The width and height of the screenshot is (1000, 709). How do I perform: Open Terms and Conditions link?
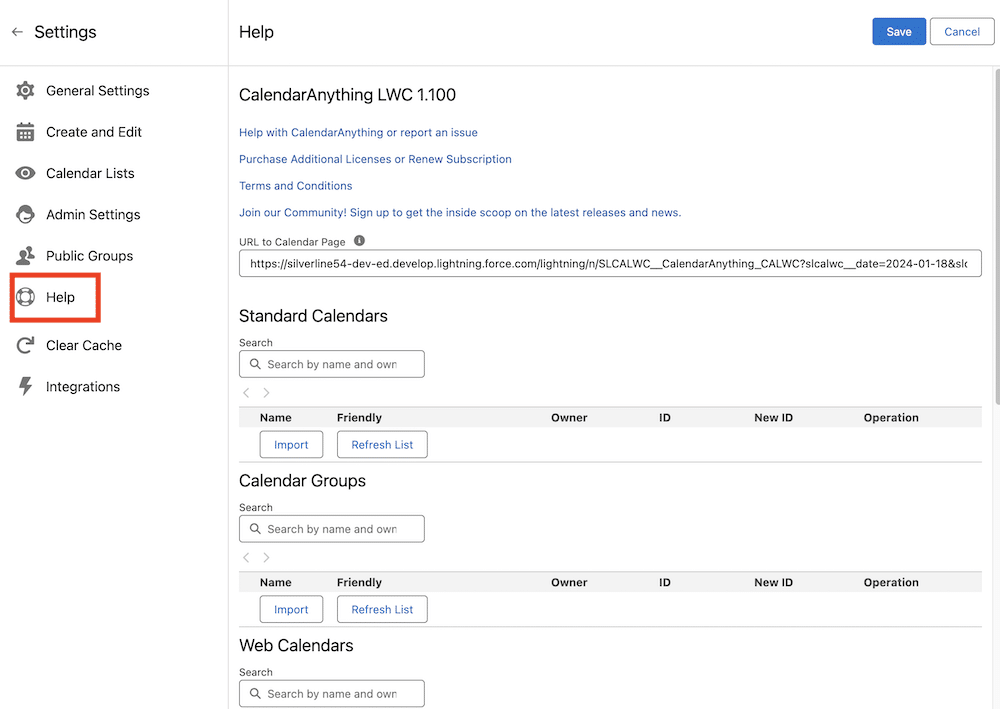point(295,186)
